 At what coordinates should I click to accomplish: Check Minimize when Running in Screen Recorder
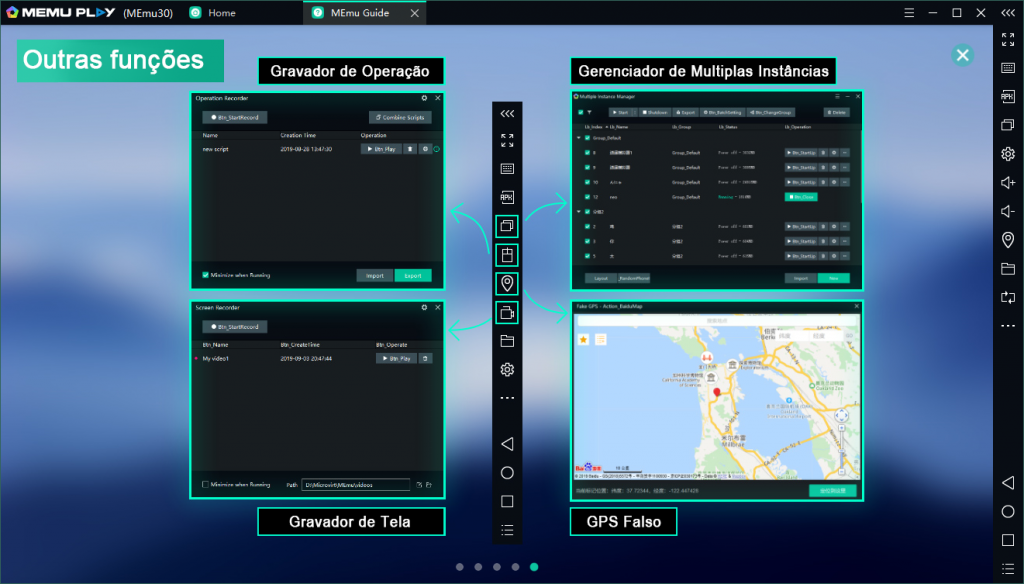205,484
